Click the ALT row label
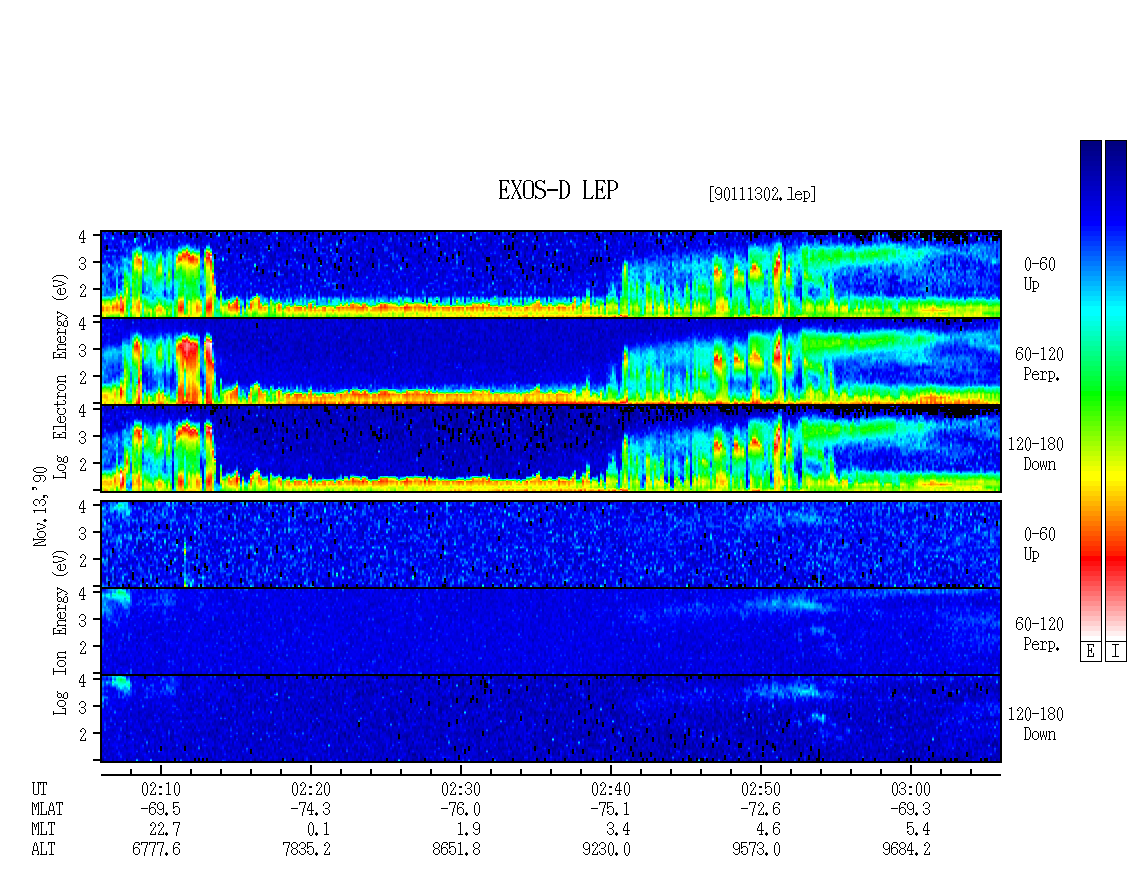Image resolution: width=1130 pixels, height=875 pixels. pos(43,850)
